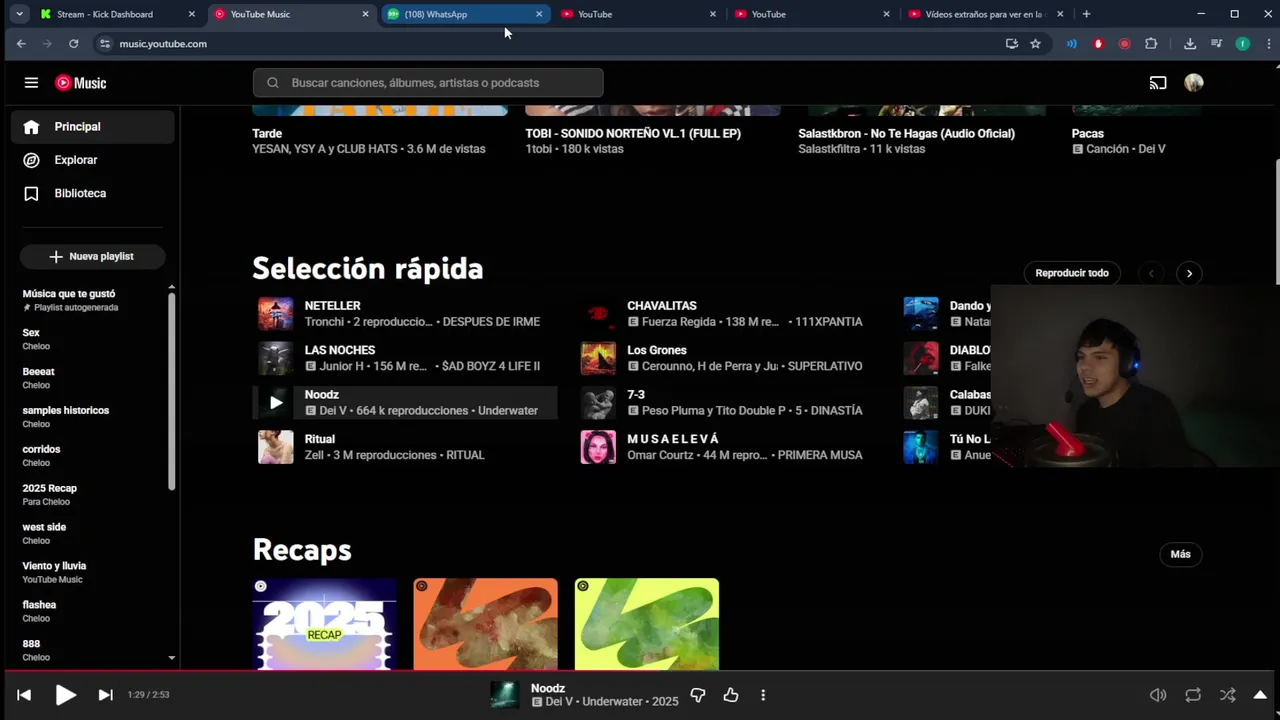The width and height of the screenshot is (1280, 720).
Task: Dislike the song Noodz
Action: 698,695
